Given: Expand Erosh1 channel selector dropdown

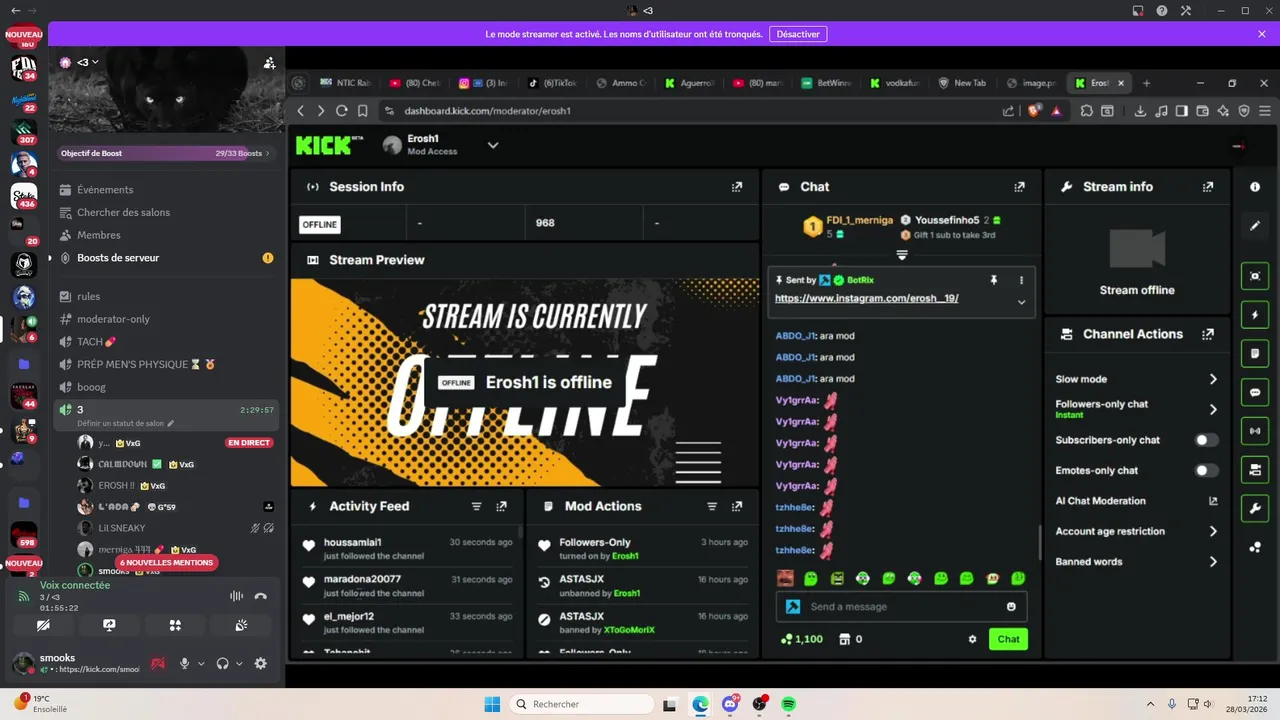Looking at the screenshot, I should pos(493,145).
